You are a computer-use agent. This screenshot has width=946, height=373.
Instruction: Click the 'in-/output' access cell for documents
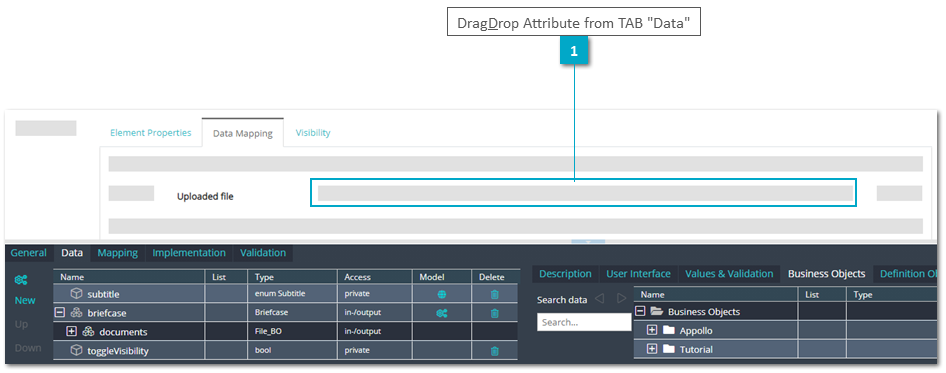374,332
